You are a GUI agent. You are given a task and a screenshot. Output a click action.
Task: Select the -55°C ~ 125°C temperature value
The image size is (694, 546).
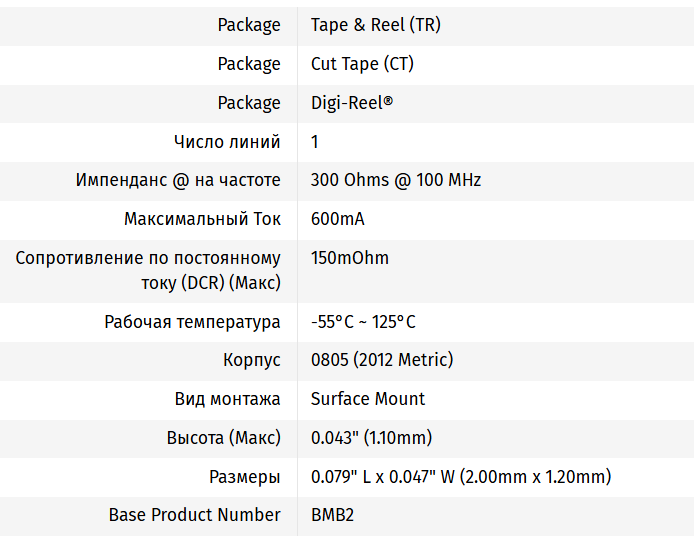pos(363,322)
